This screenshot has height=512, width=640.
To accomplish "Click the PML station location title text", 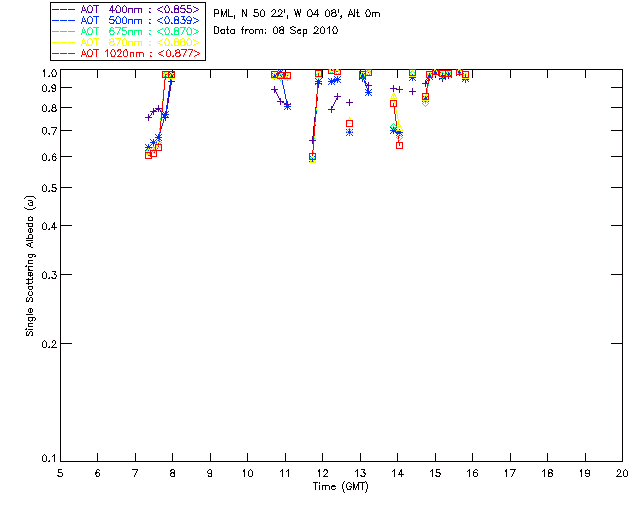I will (x=297, y=14).
